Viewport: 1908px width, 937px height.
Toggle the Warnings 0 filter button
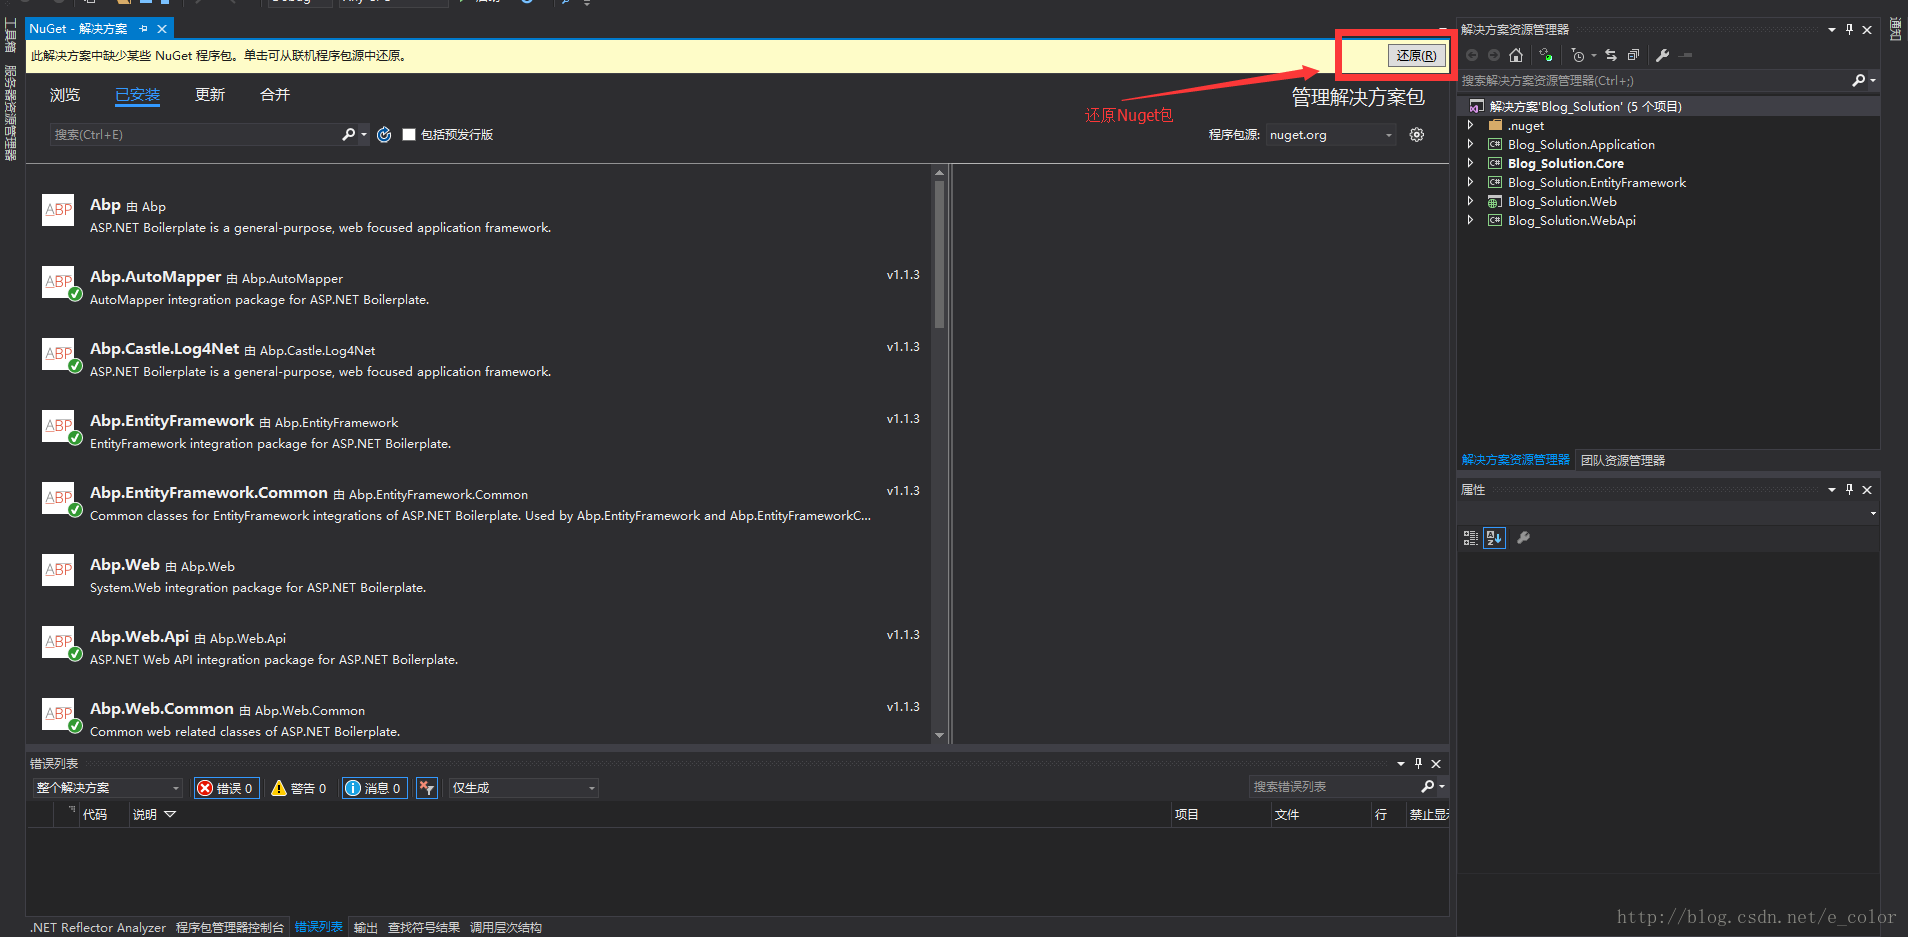click(299, 788)
